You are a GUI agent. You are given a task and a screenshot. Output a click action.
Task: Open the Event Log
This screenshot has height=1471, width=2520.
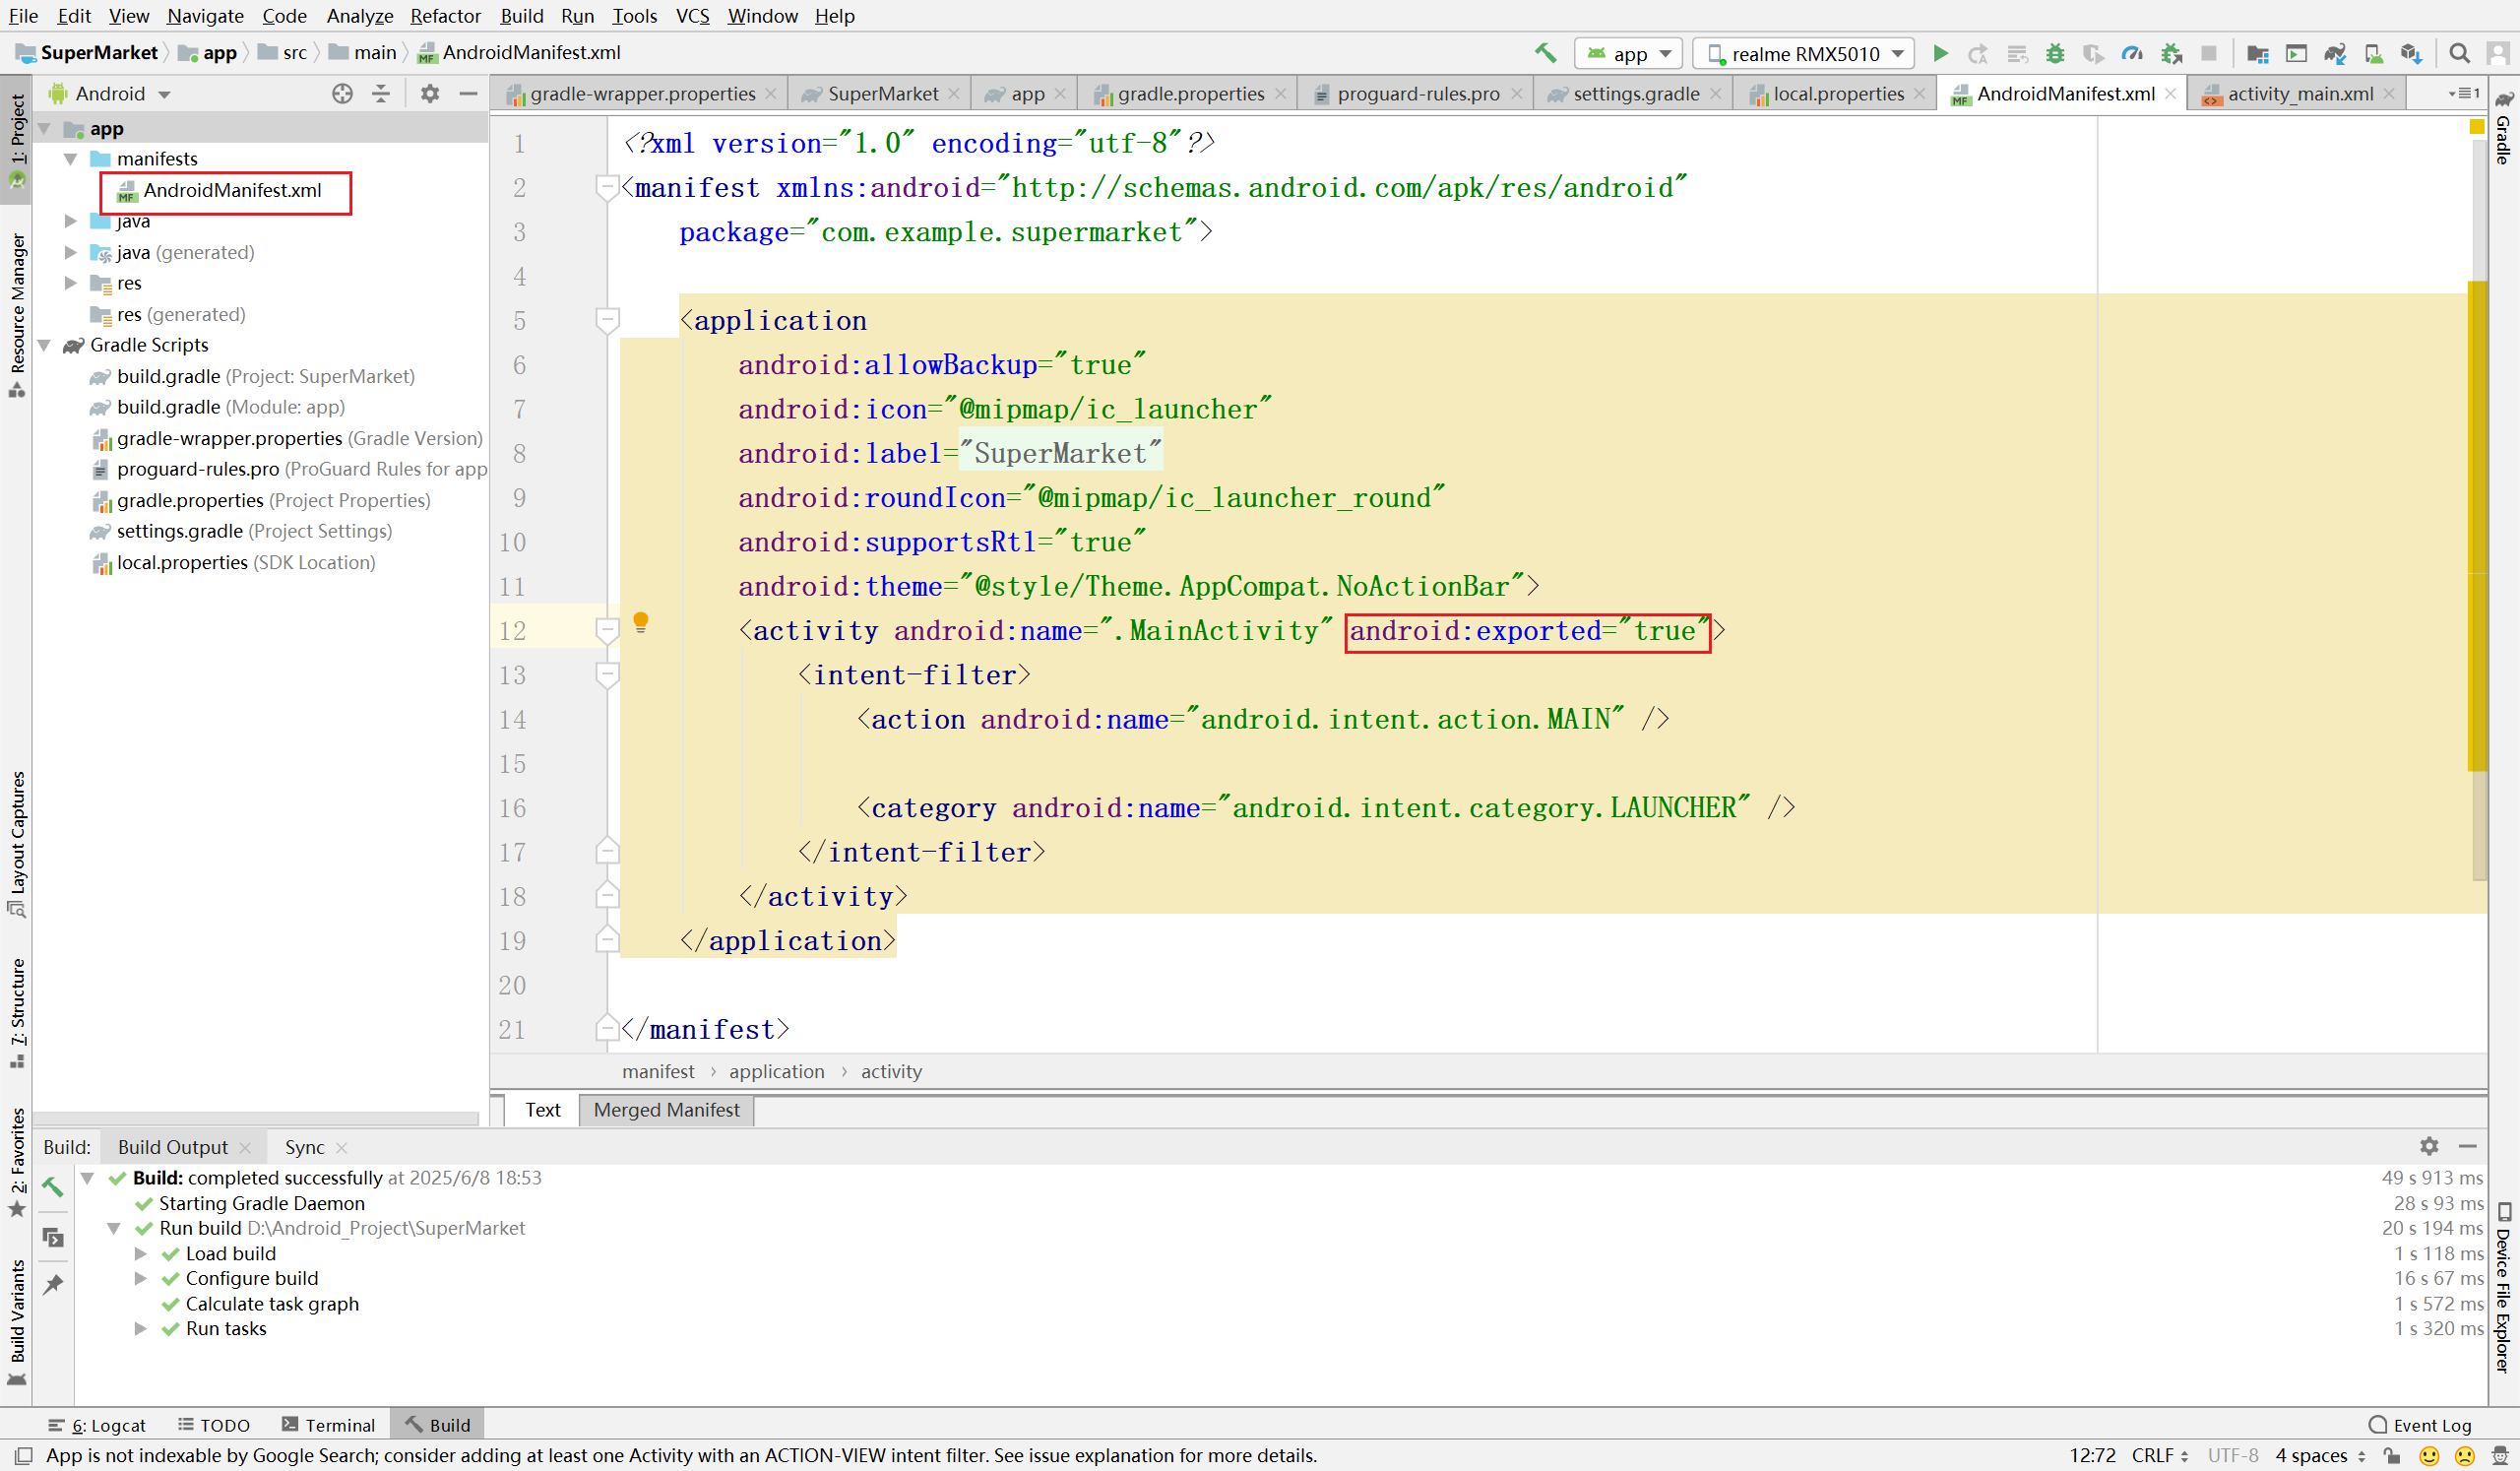pos(2420,1425)
